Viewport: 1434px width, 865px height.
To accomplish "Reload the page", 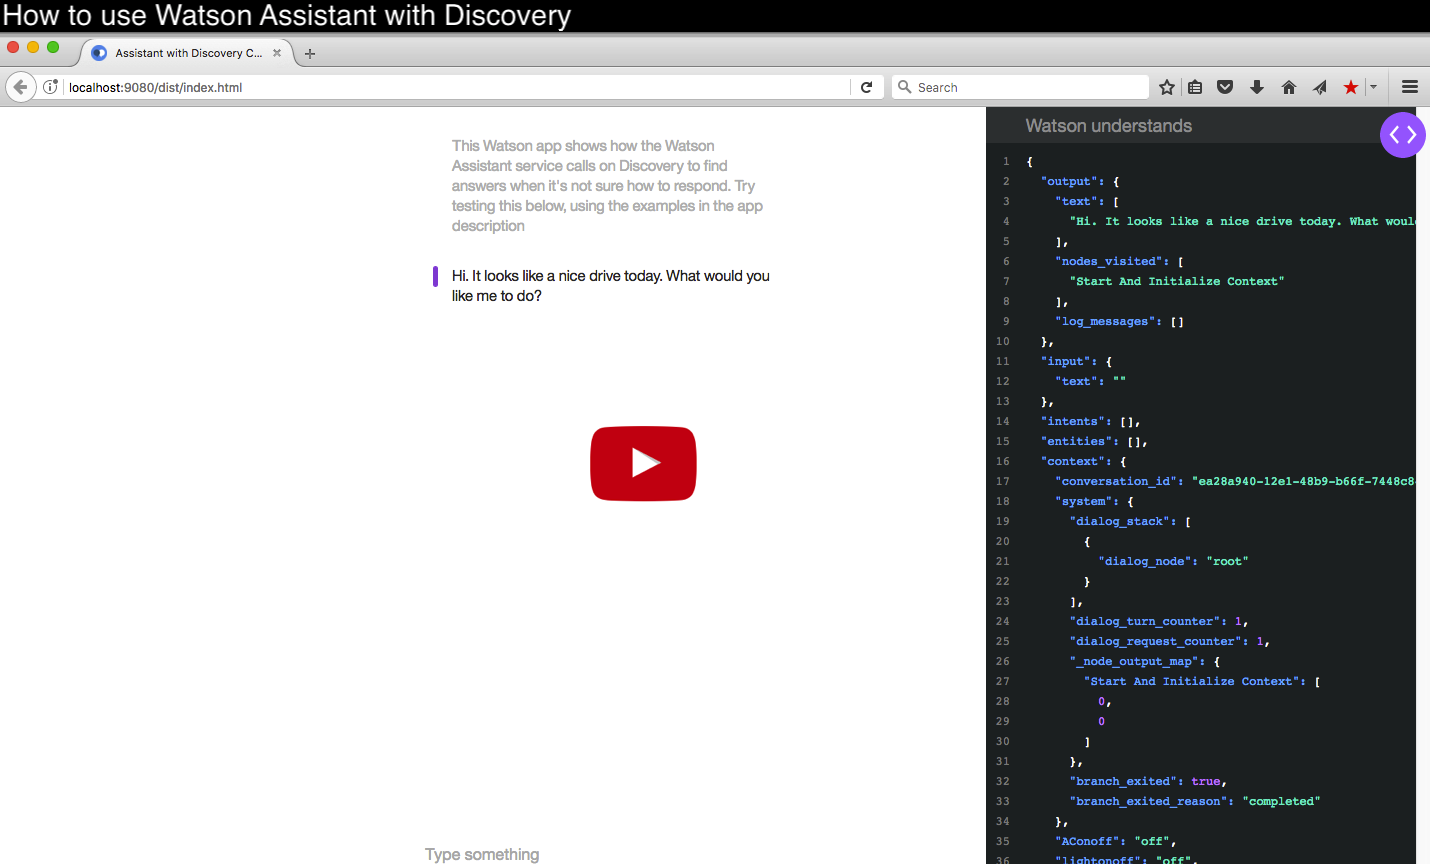I will pyautogui.click(x=867, y=87).
